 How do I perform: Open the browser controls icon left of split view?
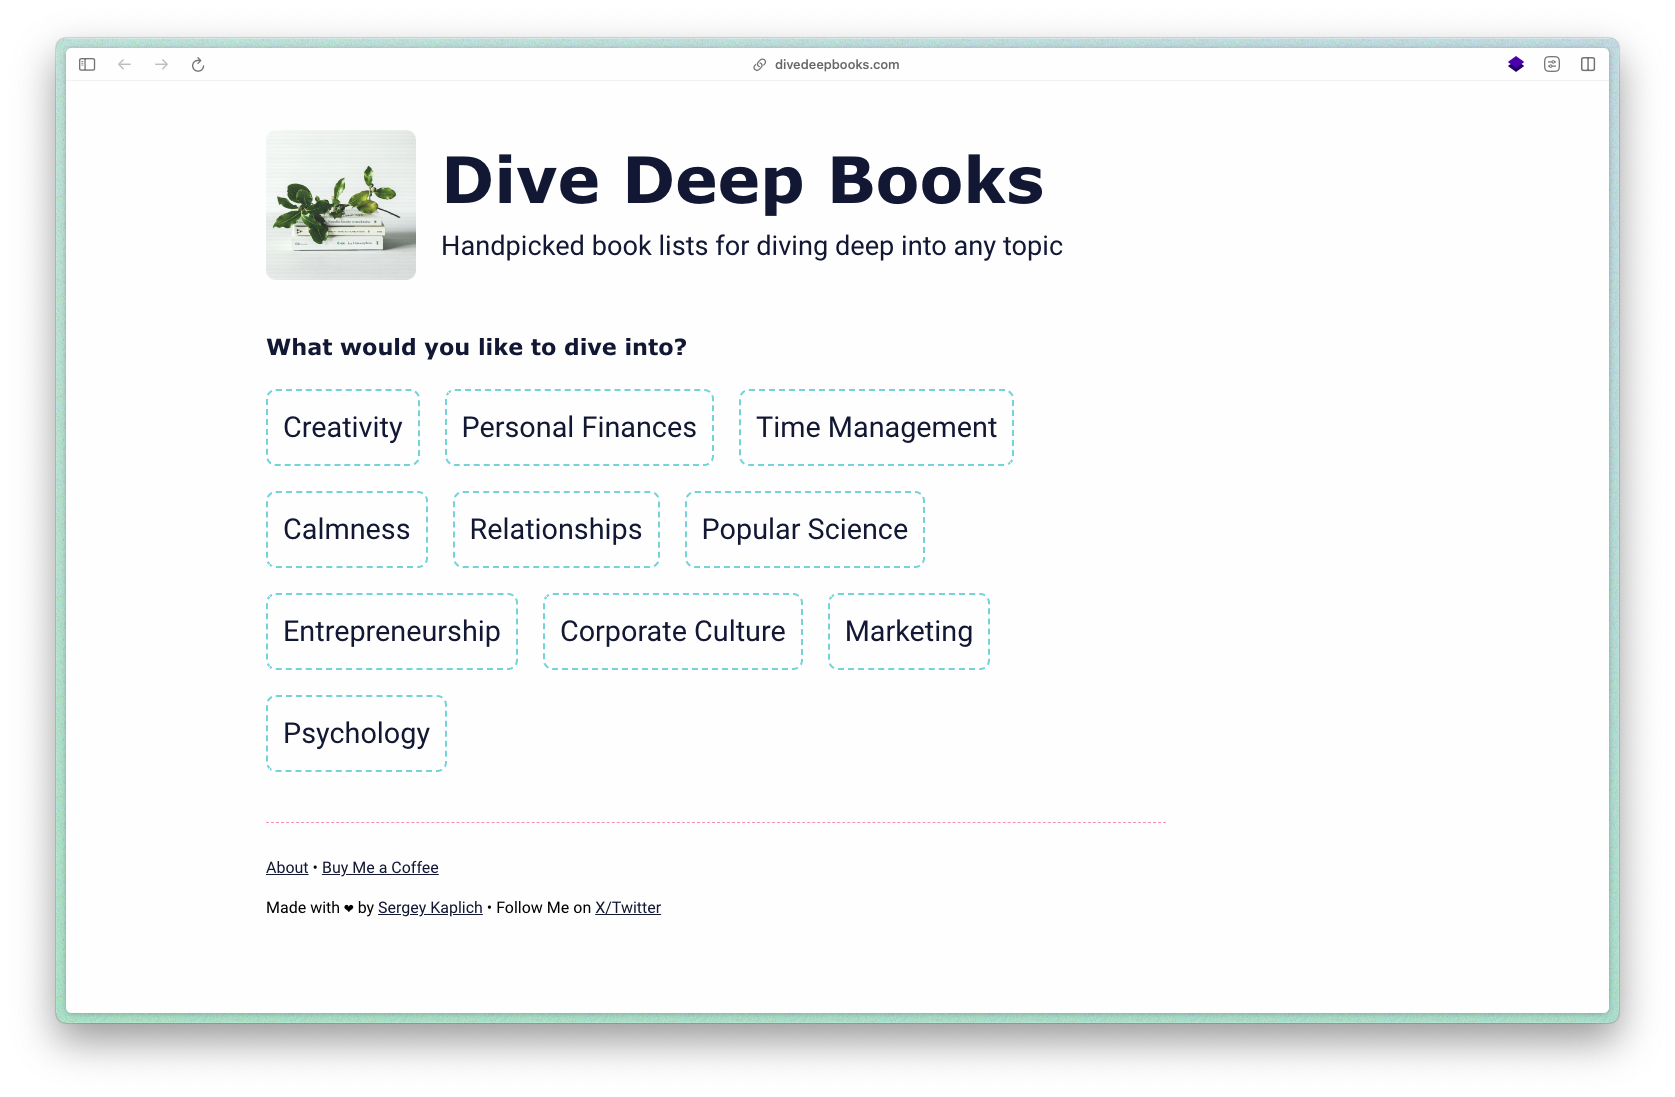coord(1552,64)
